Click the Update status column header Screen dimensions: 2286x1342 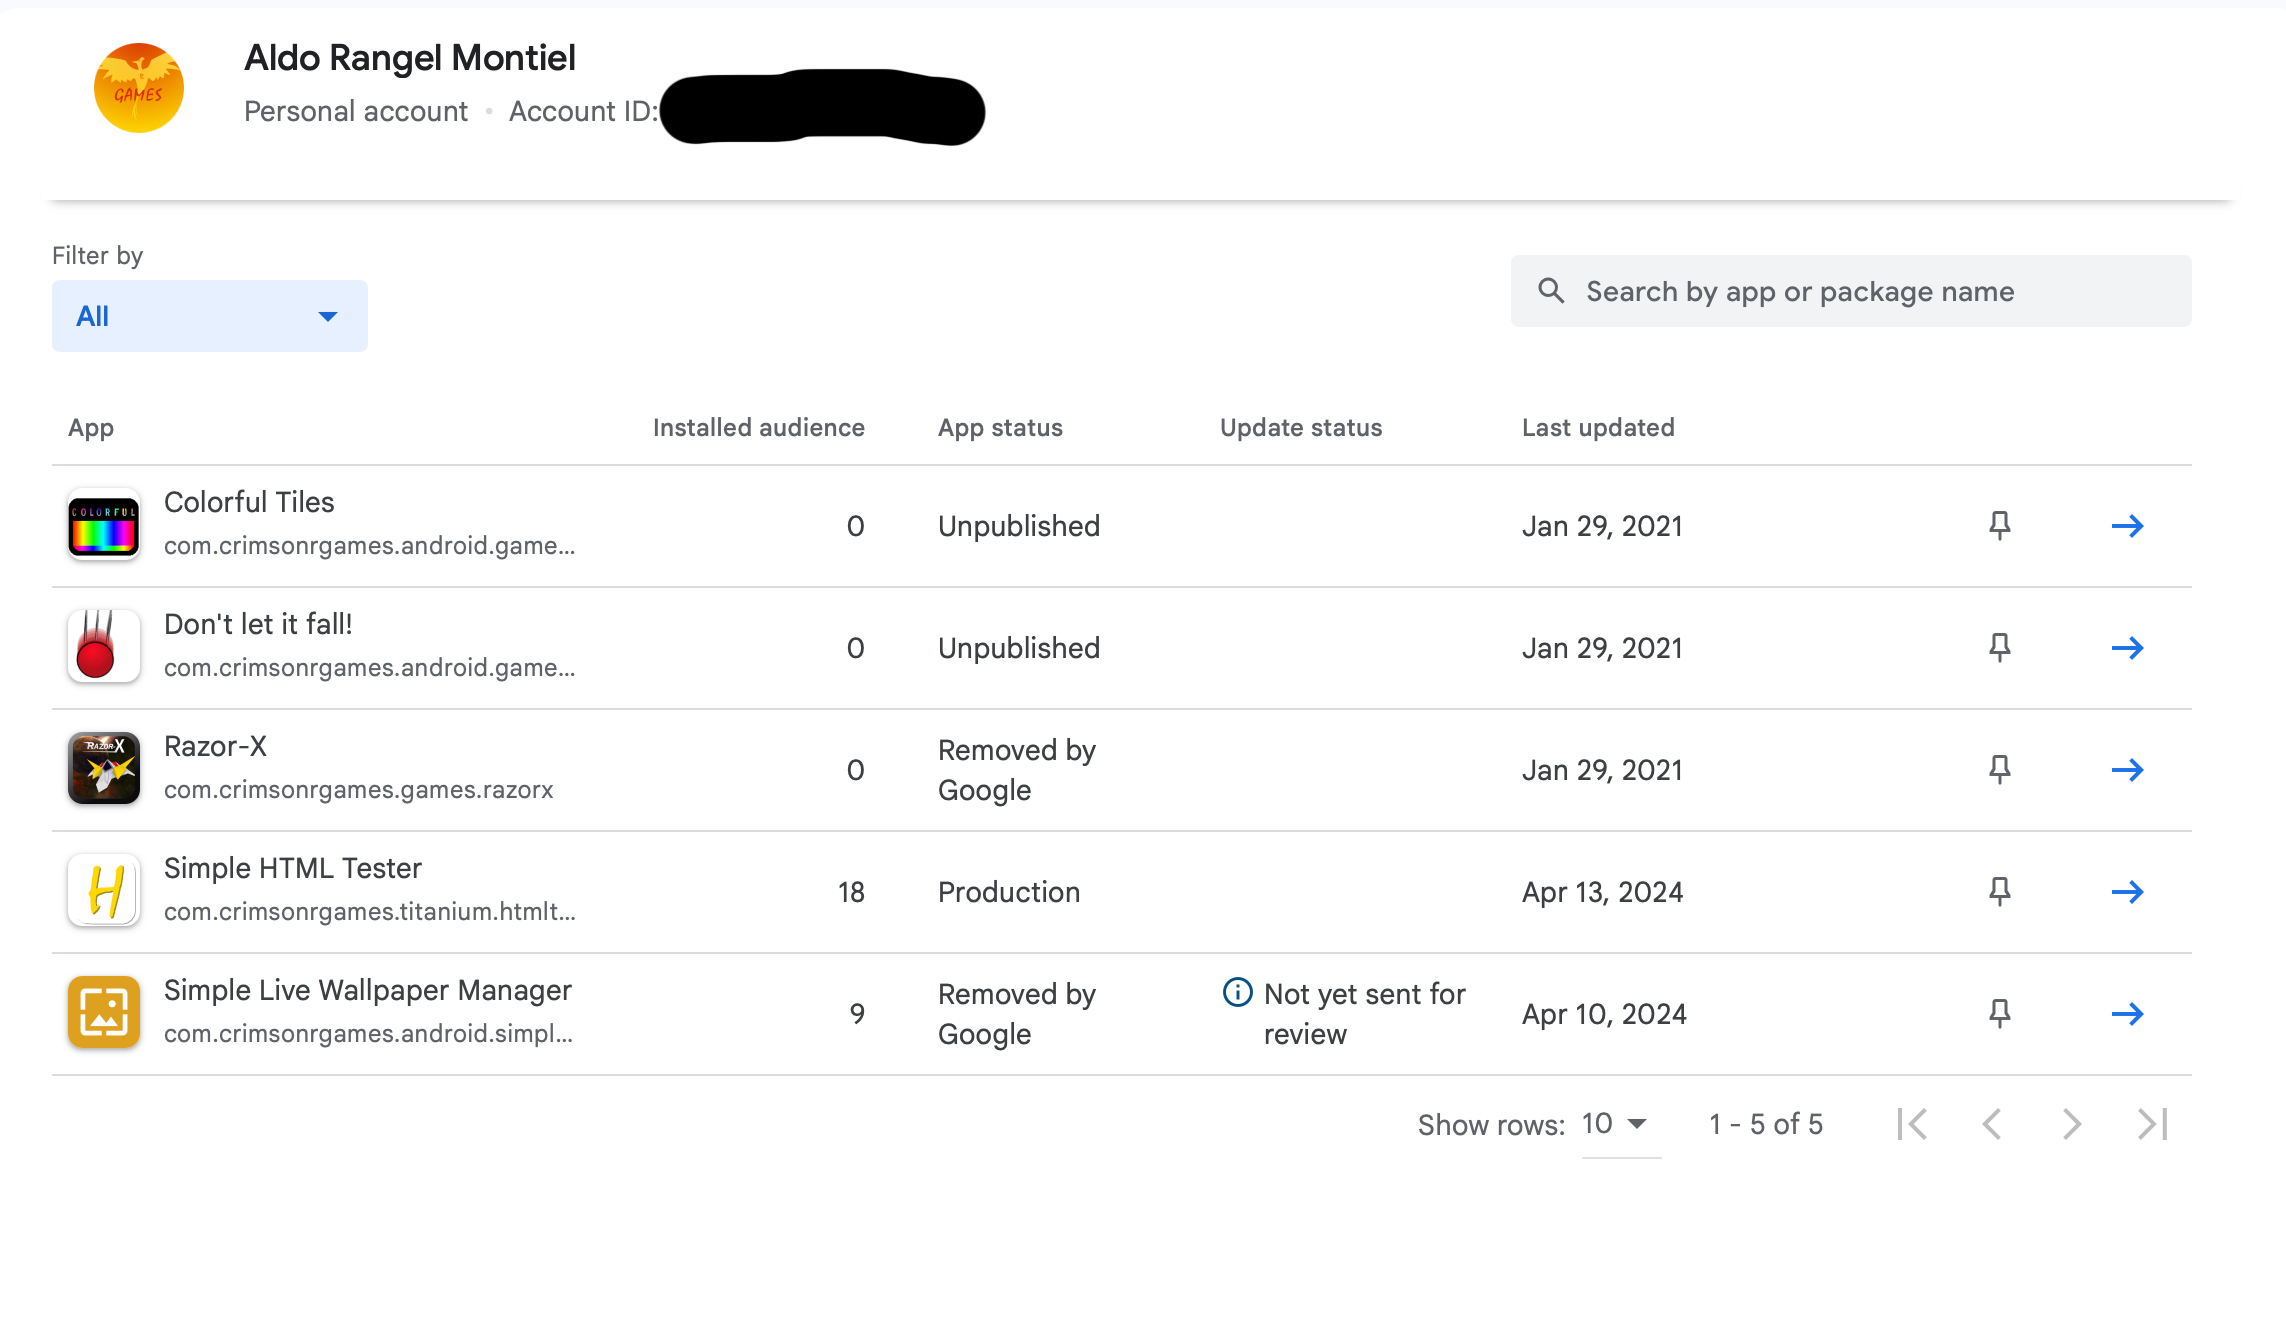click(x=1301, y=427)
